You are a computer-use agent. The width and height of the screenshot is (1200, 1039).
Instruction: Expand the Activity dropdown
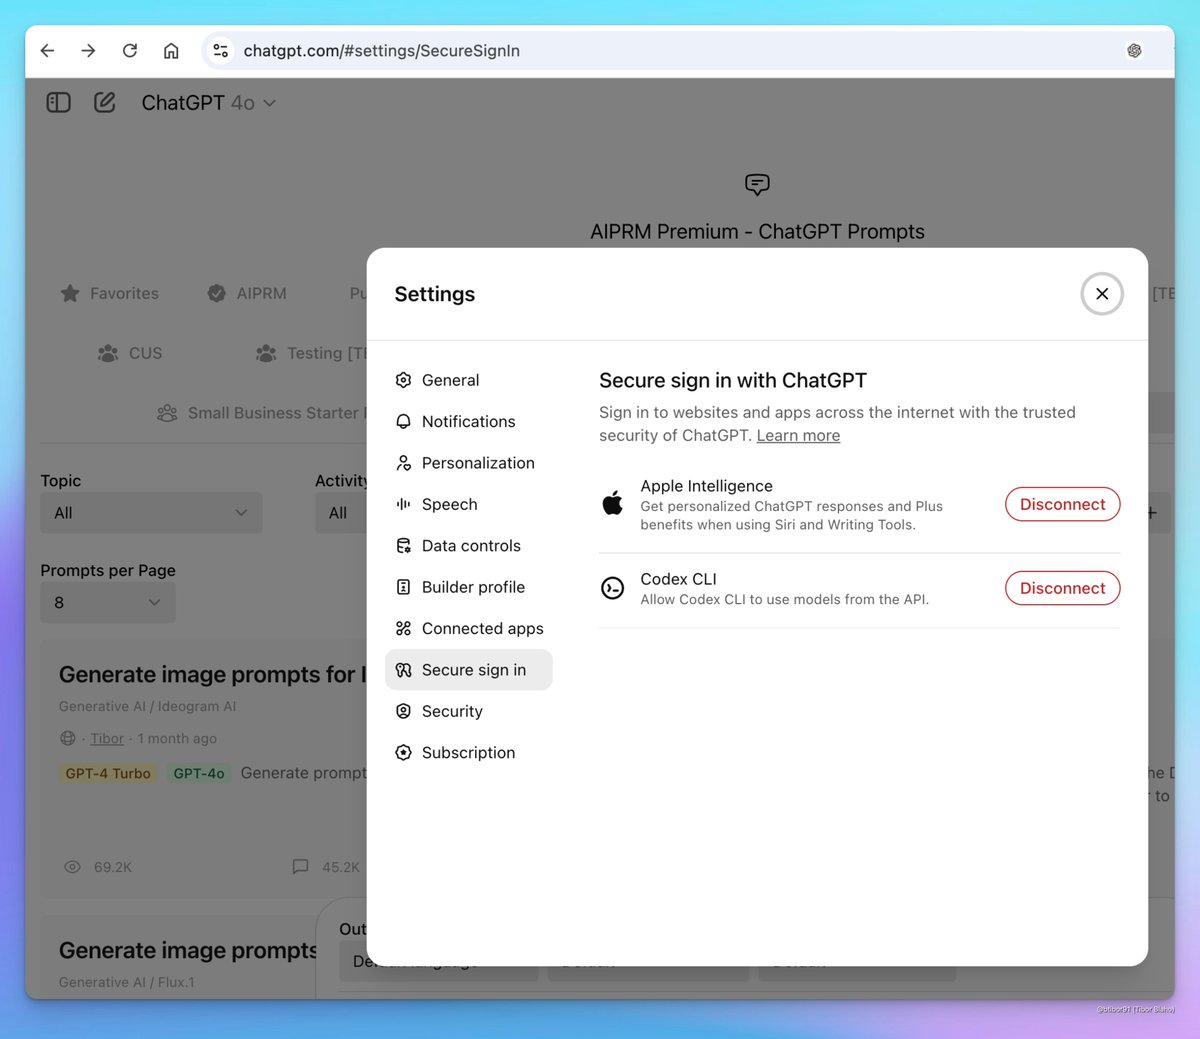[x=341, y=513]
